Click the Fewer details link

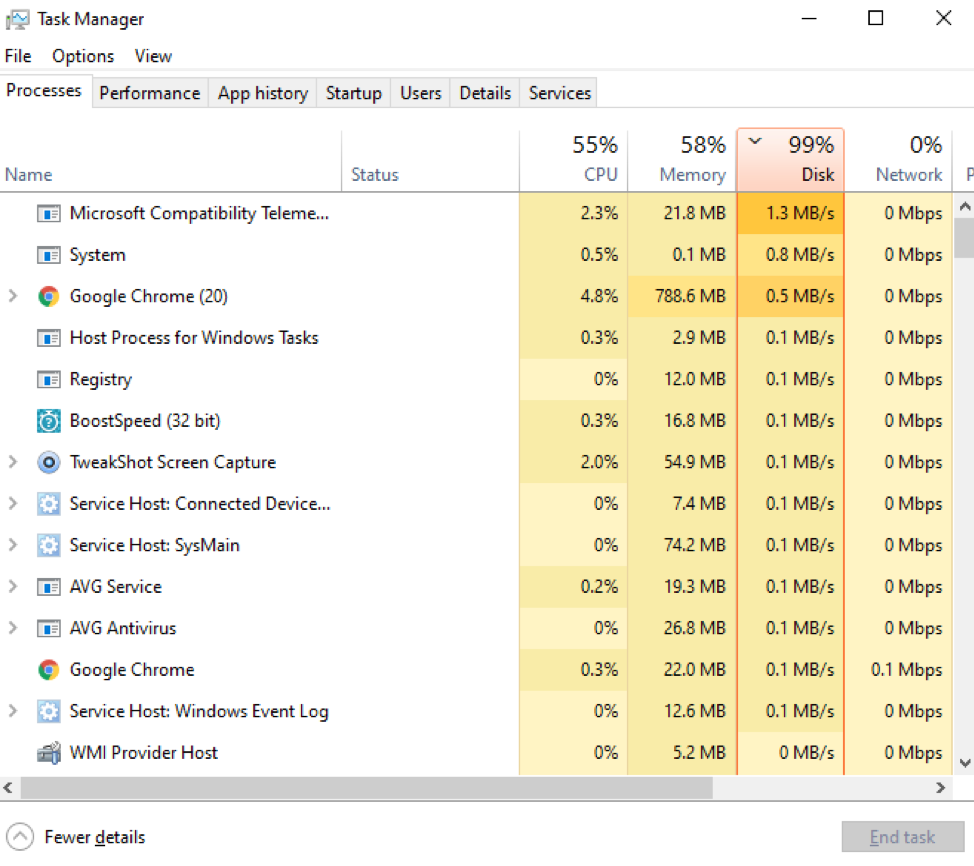(x=95, y=837)
